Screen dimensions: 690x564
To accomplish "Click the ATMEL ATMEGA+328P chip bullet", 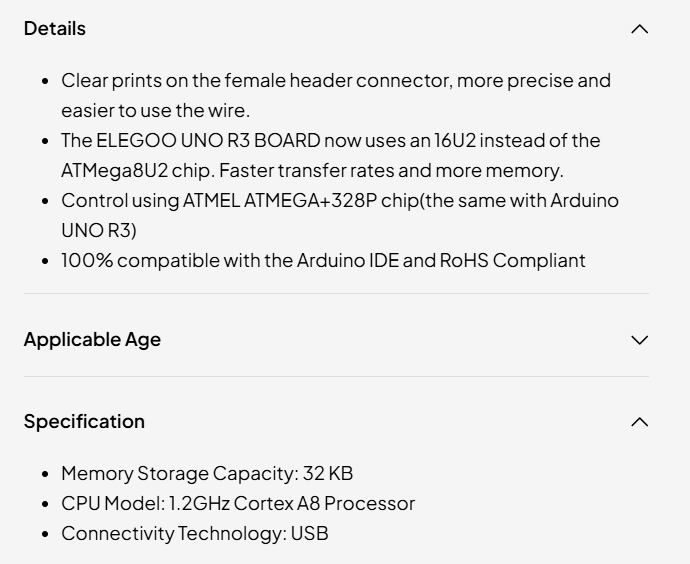I will click(x=340, y=200).
